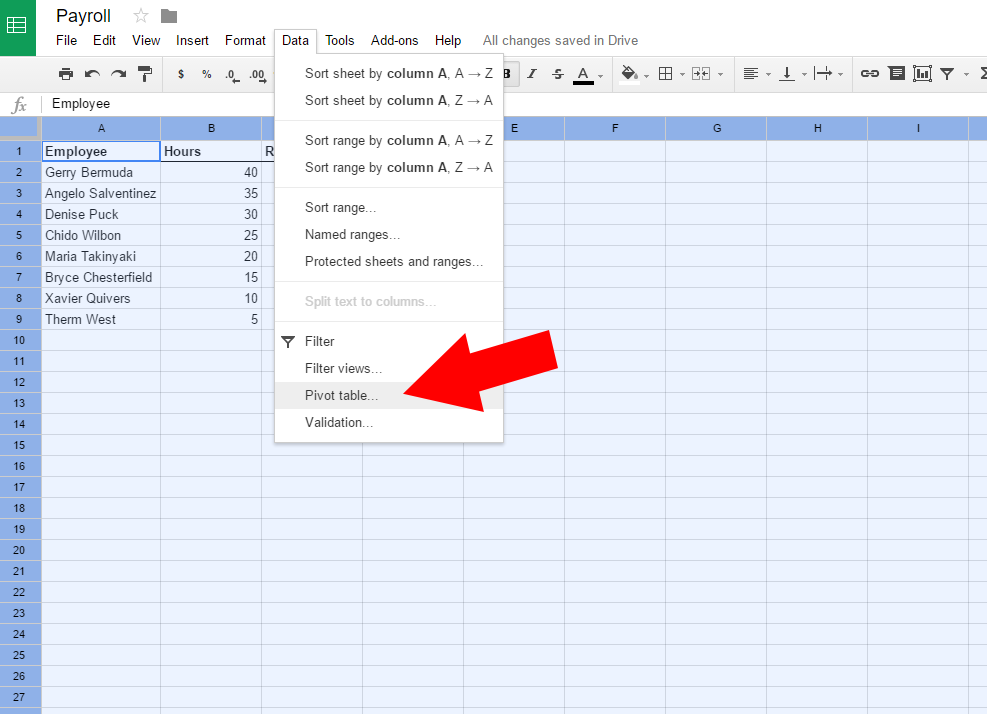Open the Edit menu

[x=104, y=40]
